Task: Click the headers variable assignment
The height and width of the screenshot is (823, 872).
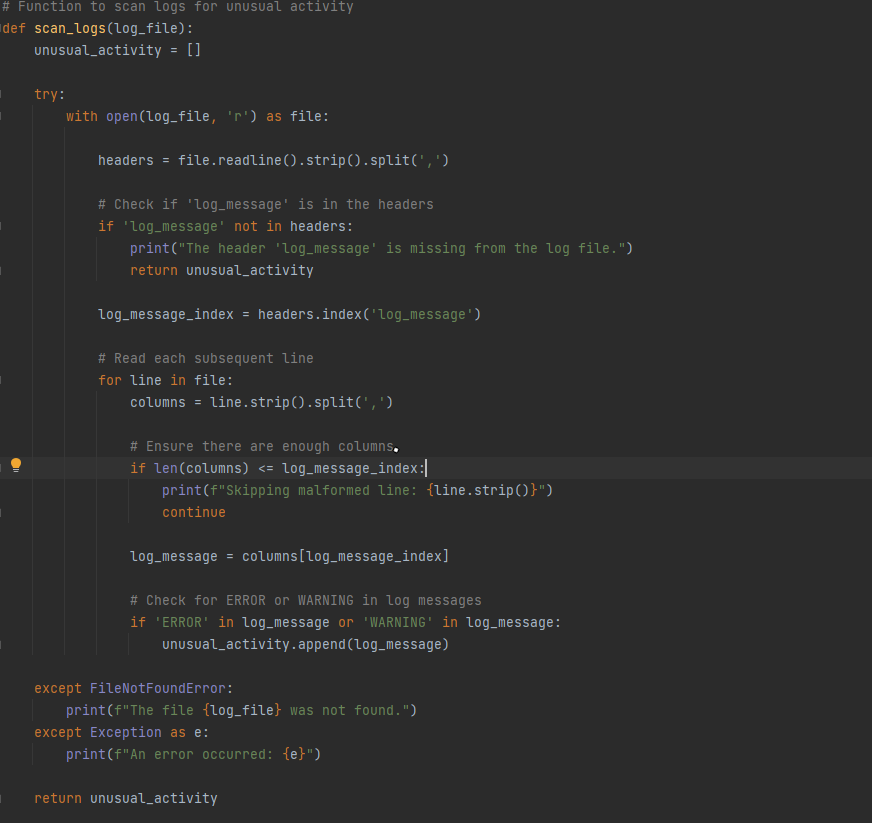Action: [x=124, y=160]
